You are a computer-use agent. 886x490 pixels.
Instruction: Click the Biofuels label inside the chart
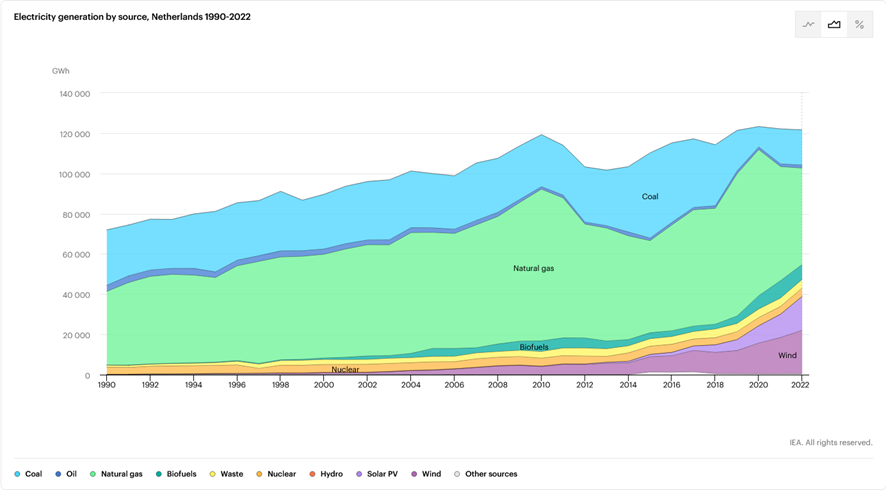tap(533, 347)
